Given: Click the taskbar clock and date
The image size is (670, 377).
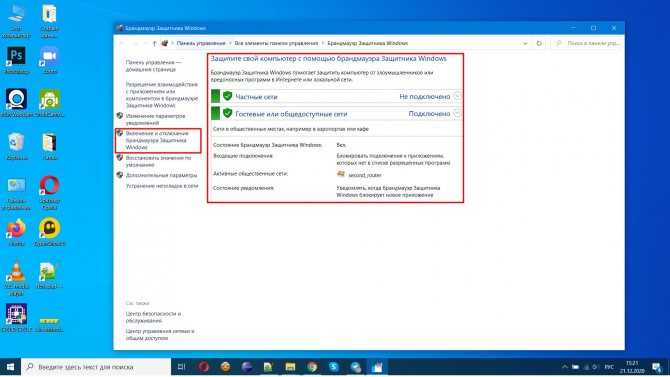Looking at the screenshot, I should click(632, 367).
